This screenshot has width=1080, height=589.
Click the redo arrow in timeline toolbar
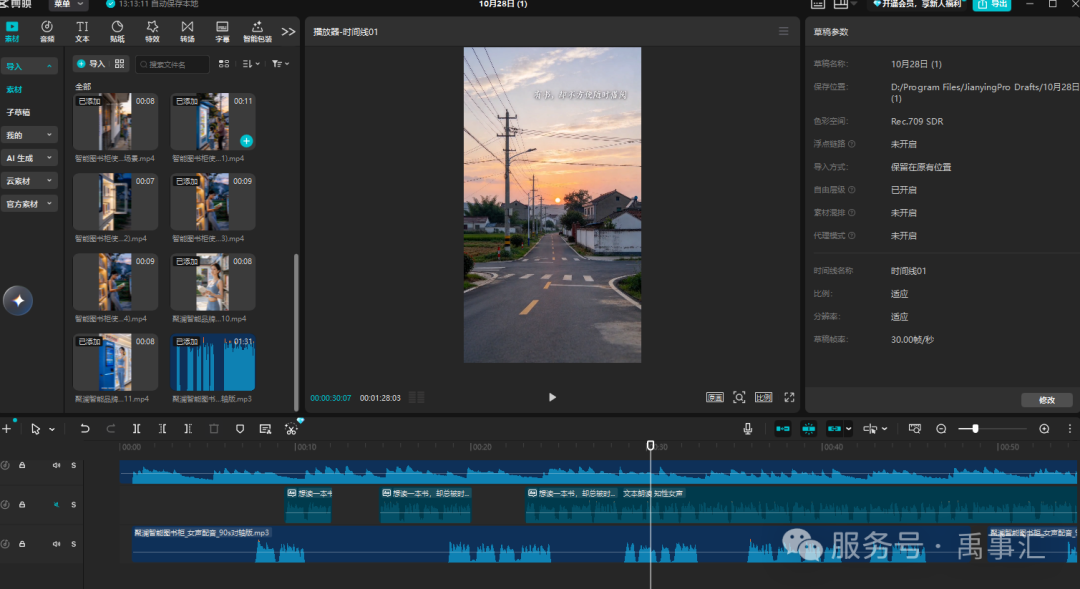tap(110, 428)
